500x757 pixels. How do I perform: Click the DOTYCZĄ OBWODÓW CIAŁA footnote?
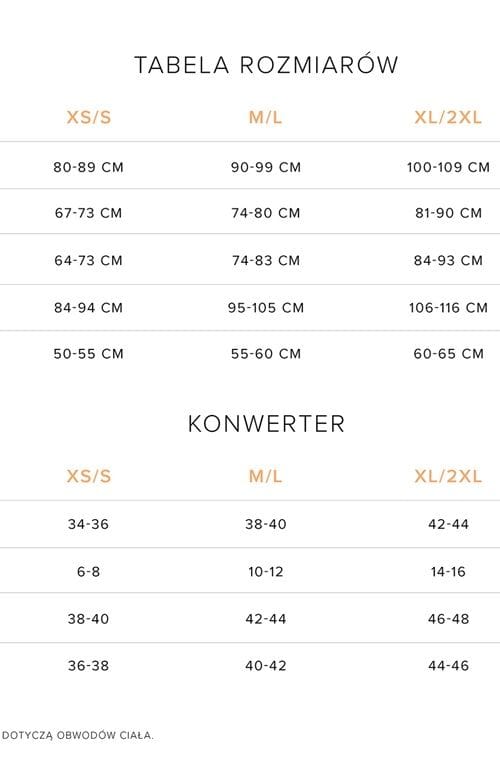pos(78,736)
